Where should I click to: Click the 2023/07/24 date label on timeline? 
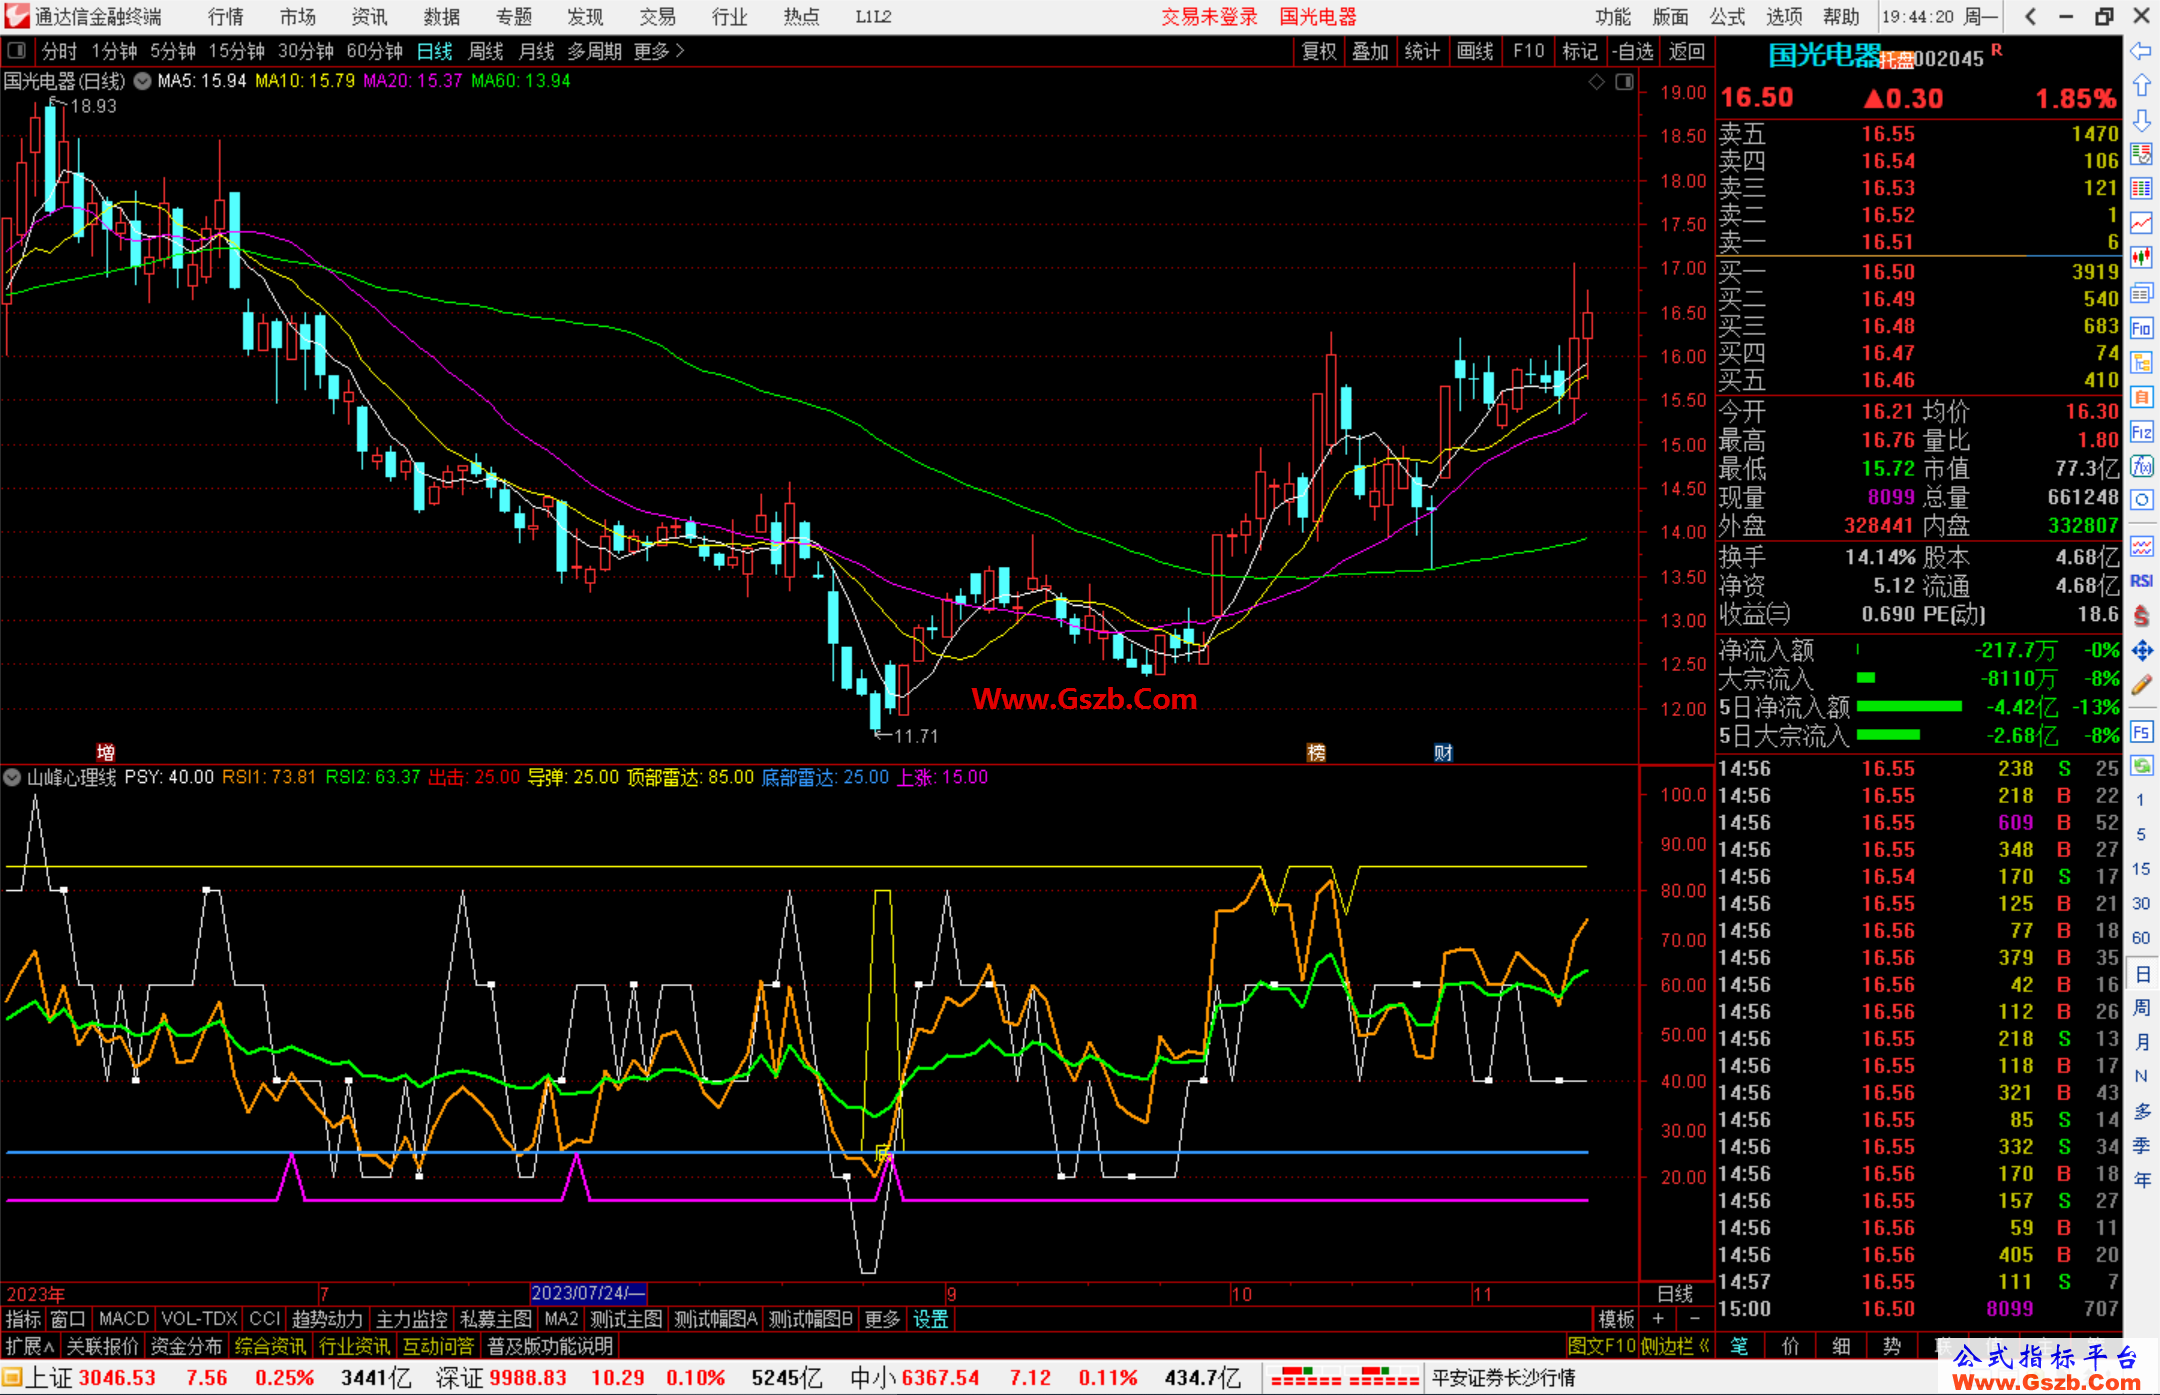[x=588, y=1293]
